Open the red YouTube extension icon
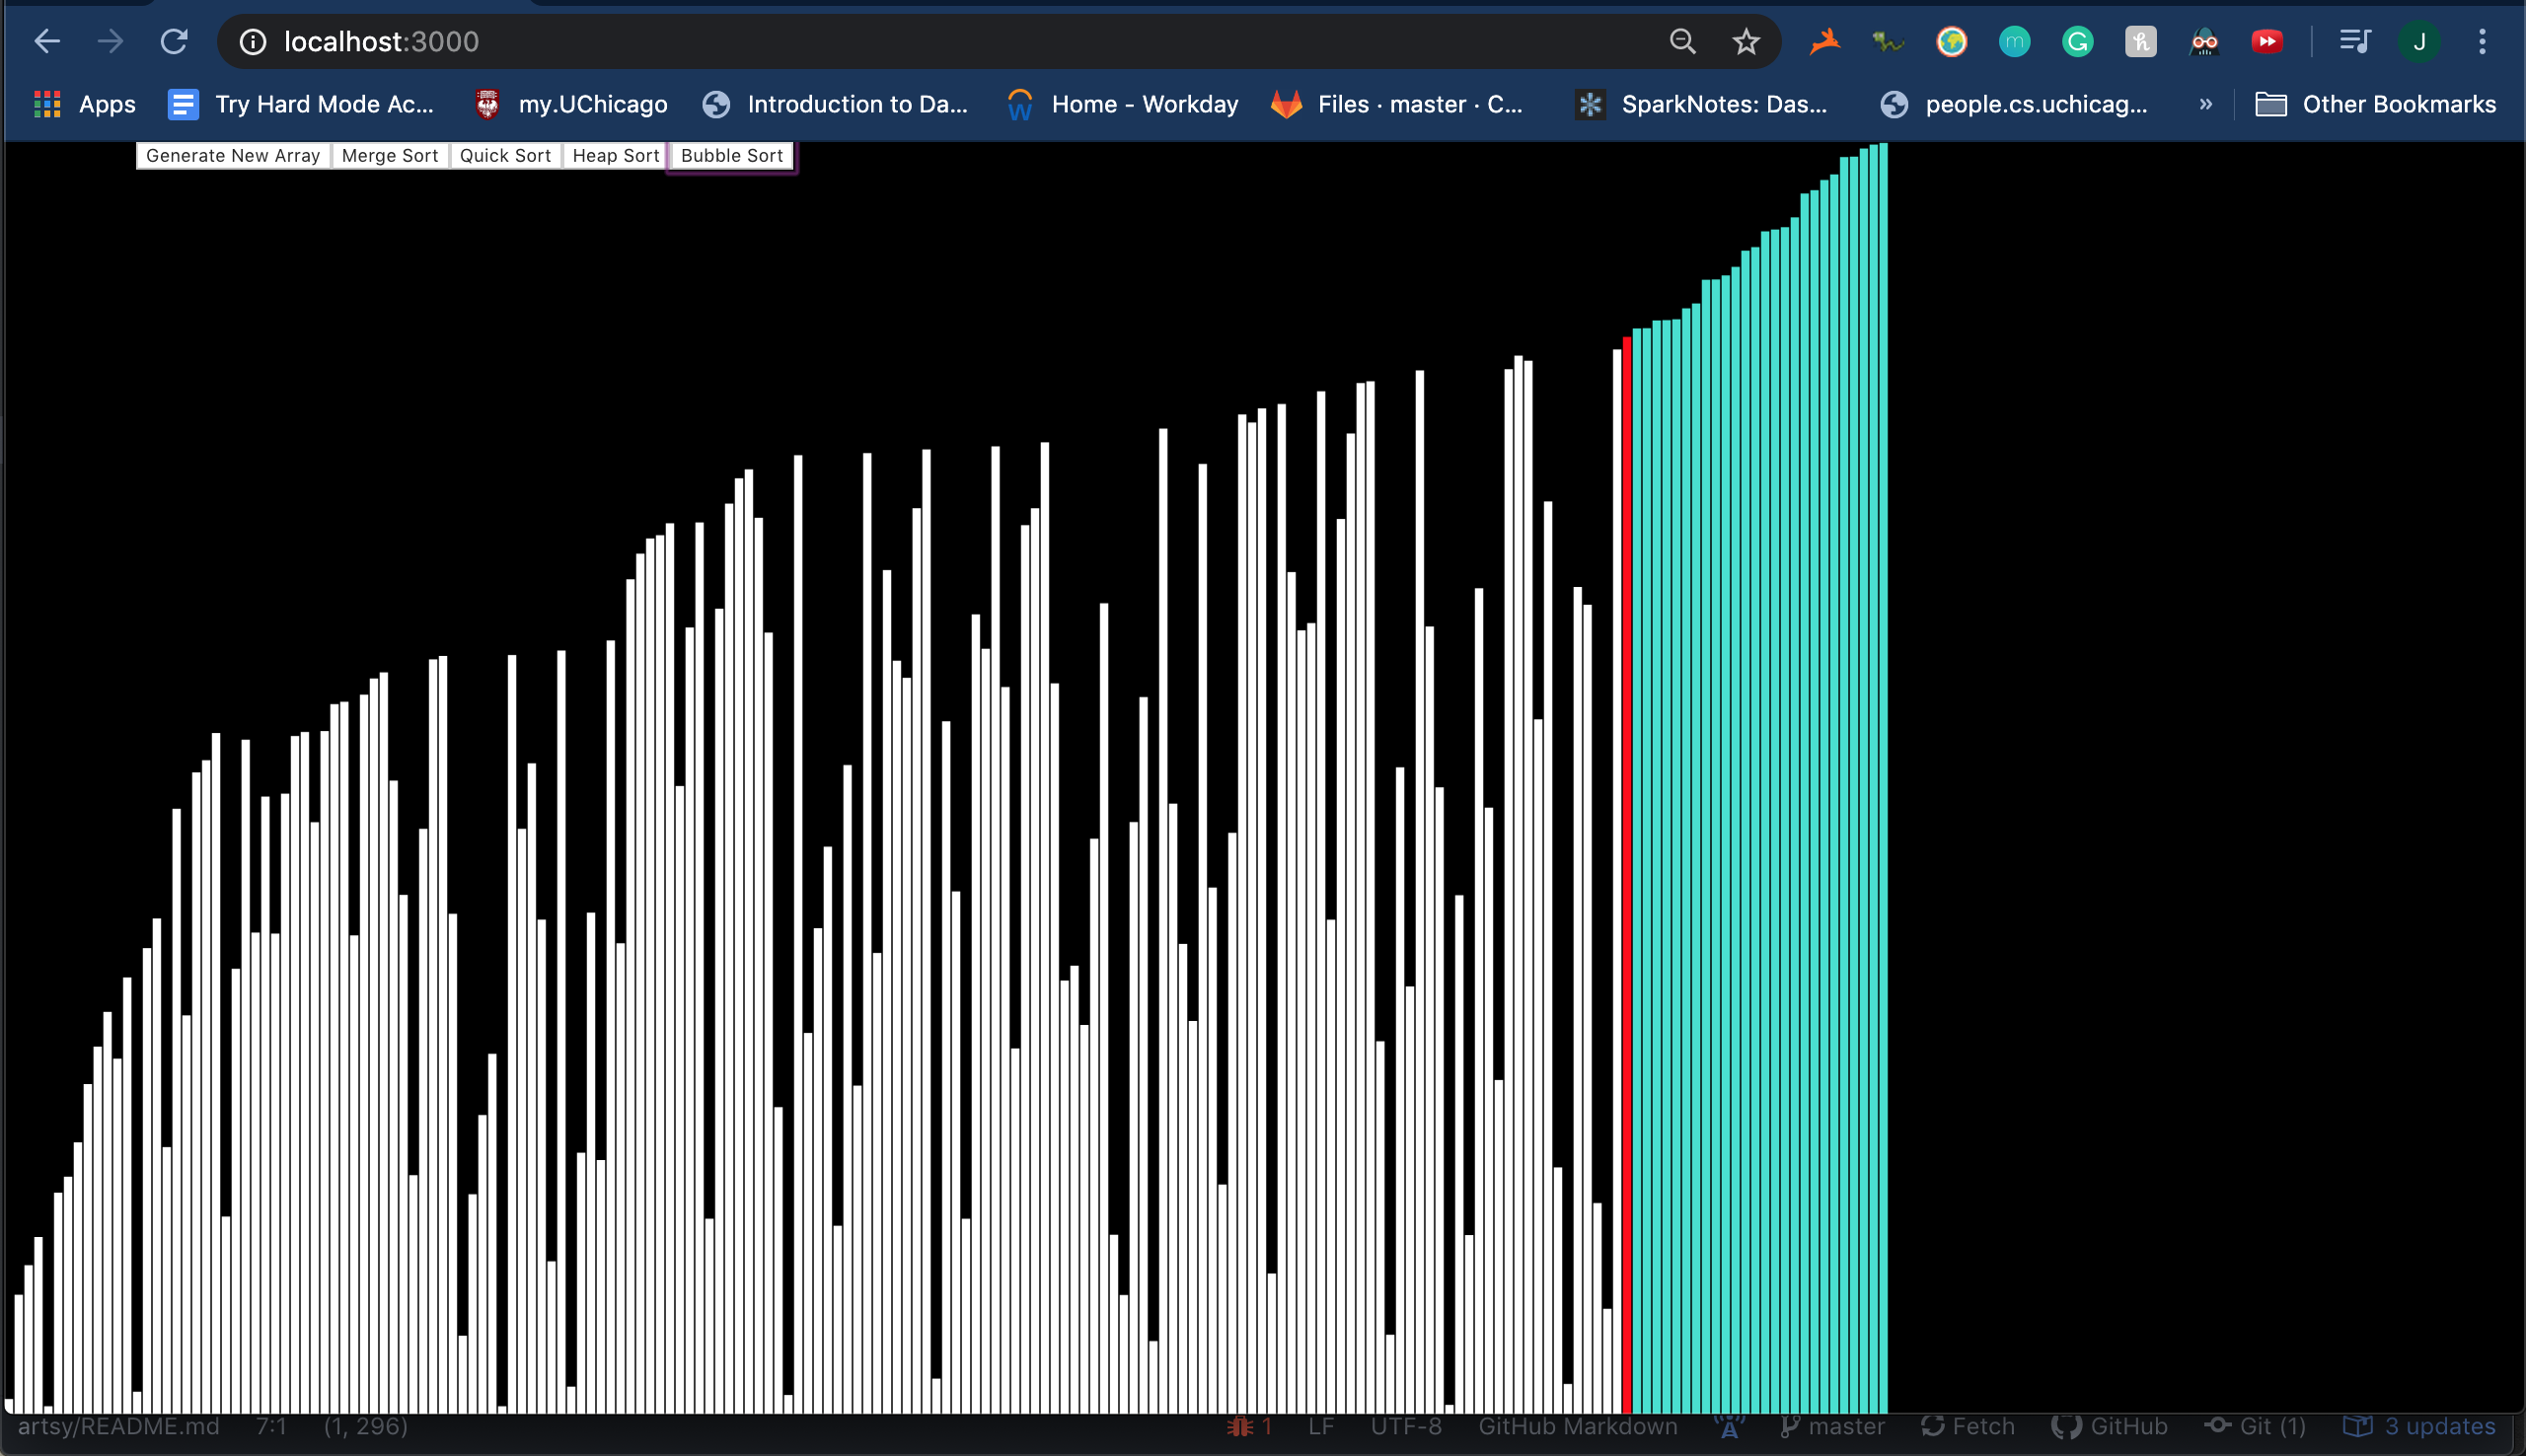 pos(2266,42)
